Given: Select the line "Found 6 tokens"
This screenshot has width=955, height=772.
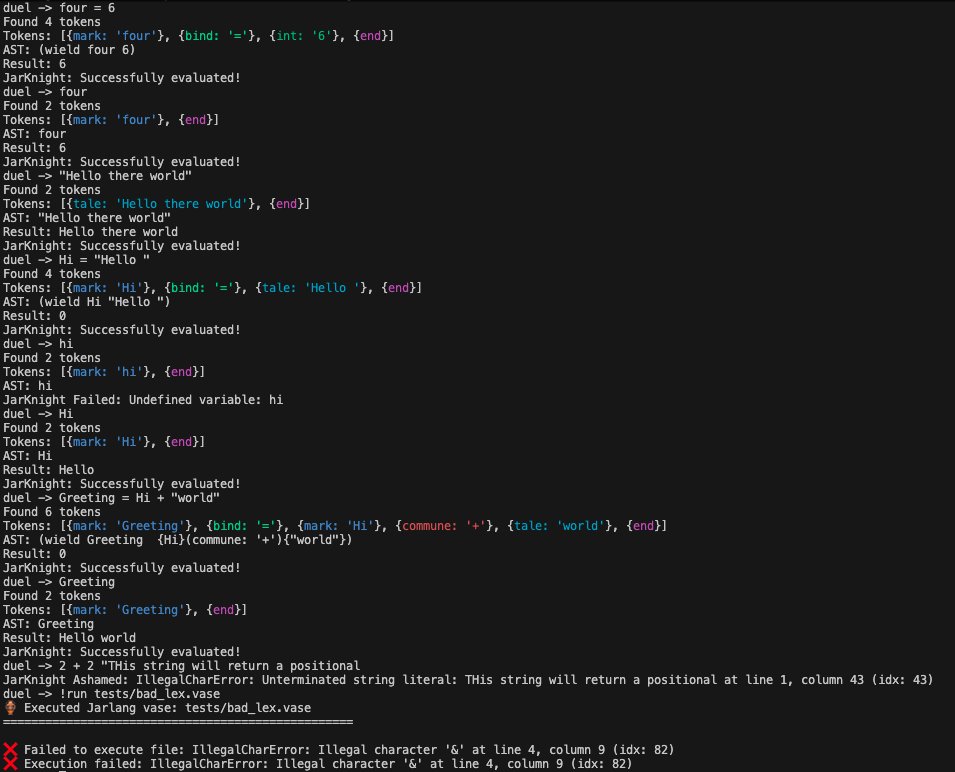Looking at the screenshot, I should (x=52, y=512).
